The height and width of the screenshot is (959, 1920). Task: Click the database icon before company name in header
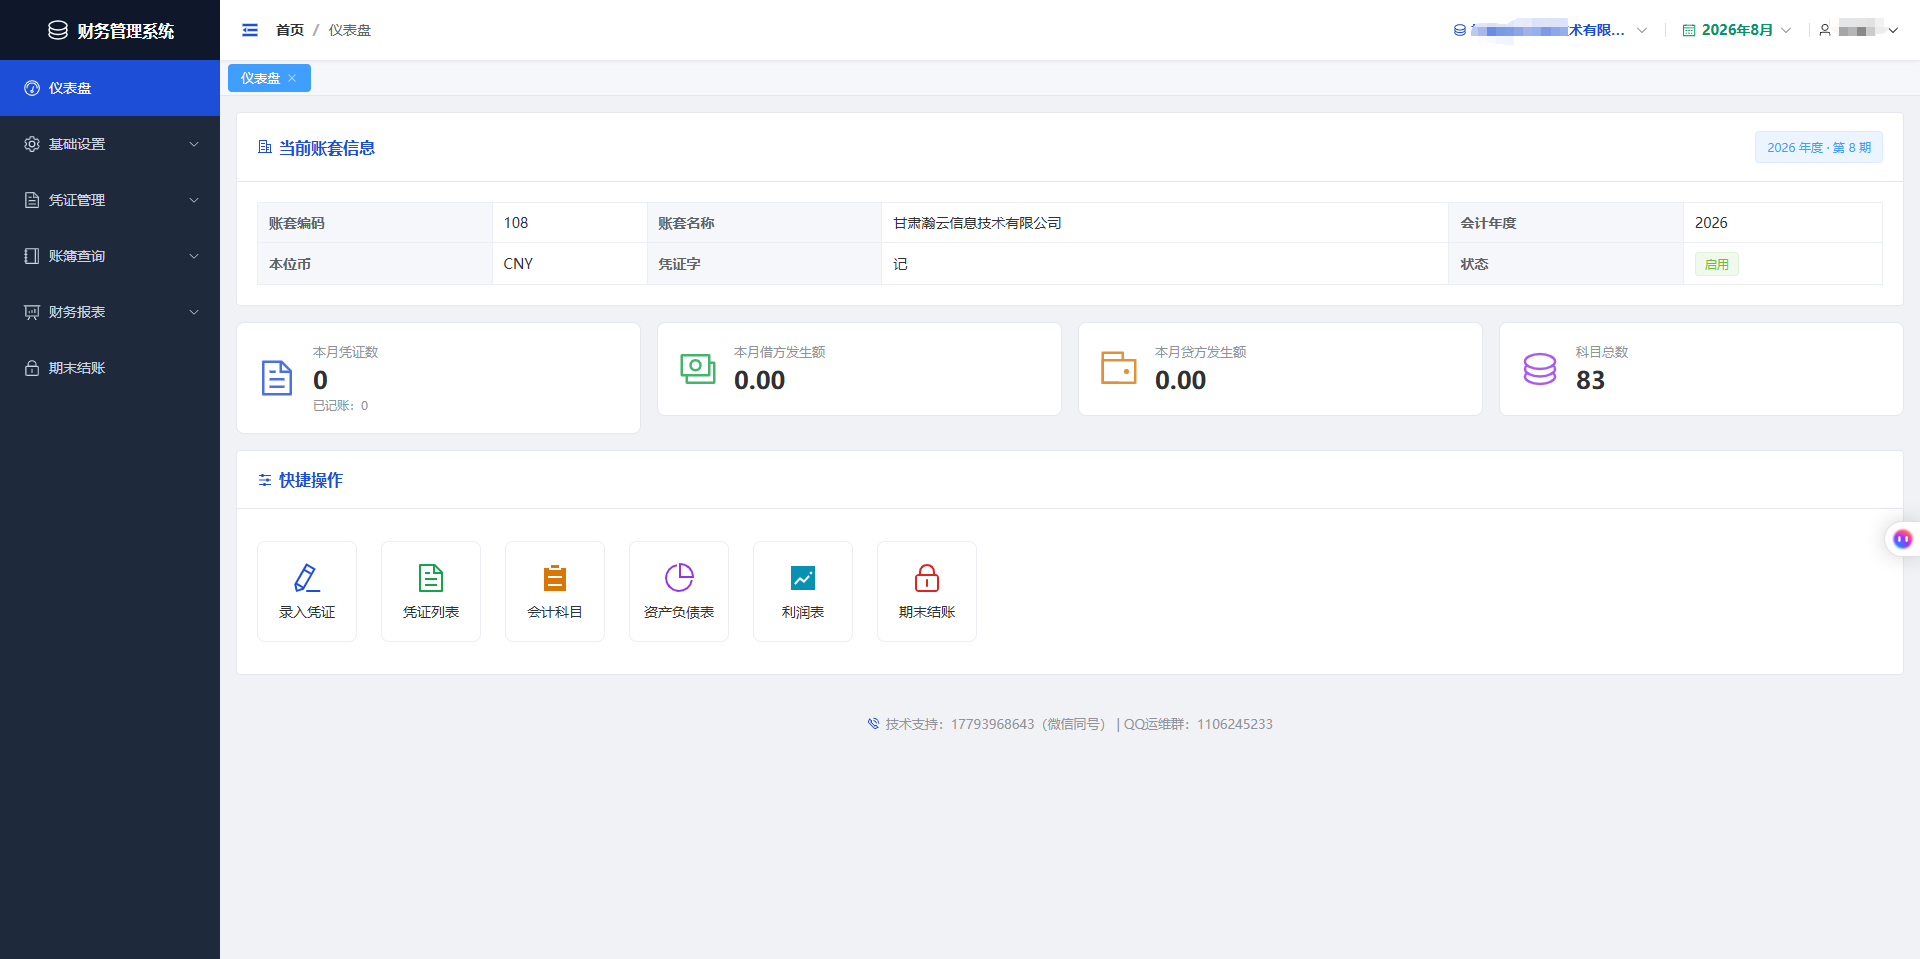[1460, 30]
